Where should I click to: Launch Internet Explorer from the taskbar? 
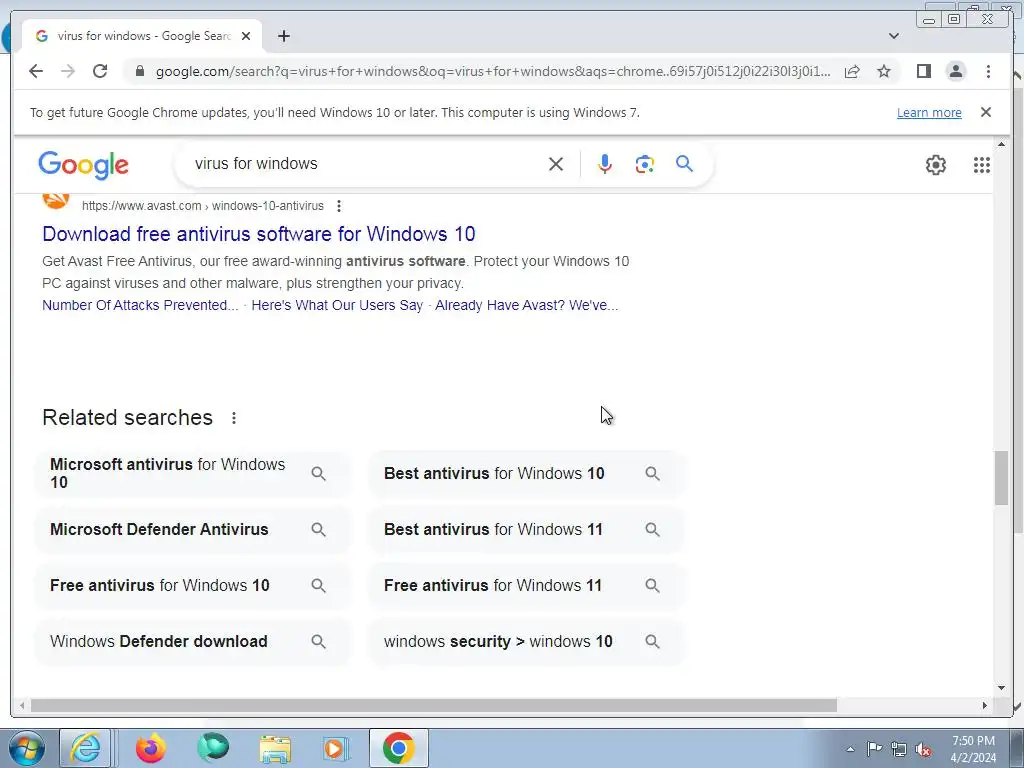[x=86, y=748]
